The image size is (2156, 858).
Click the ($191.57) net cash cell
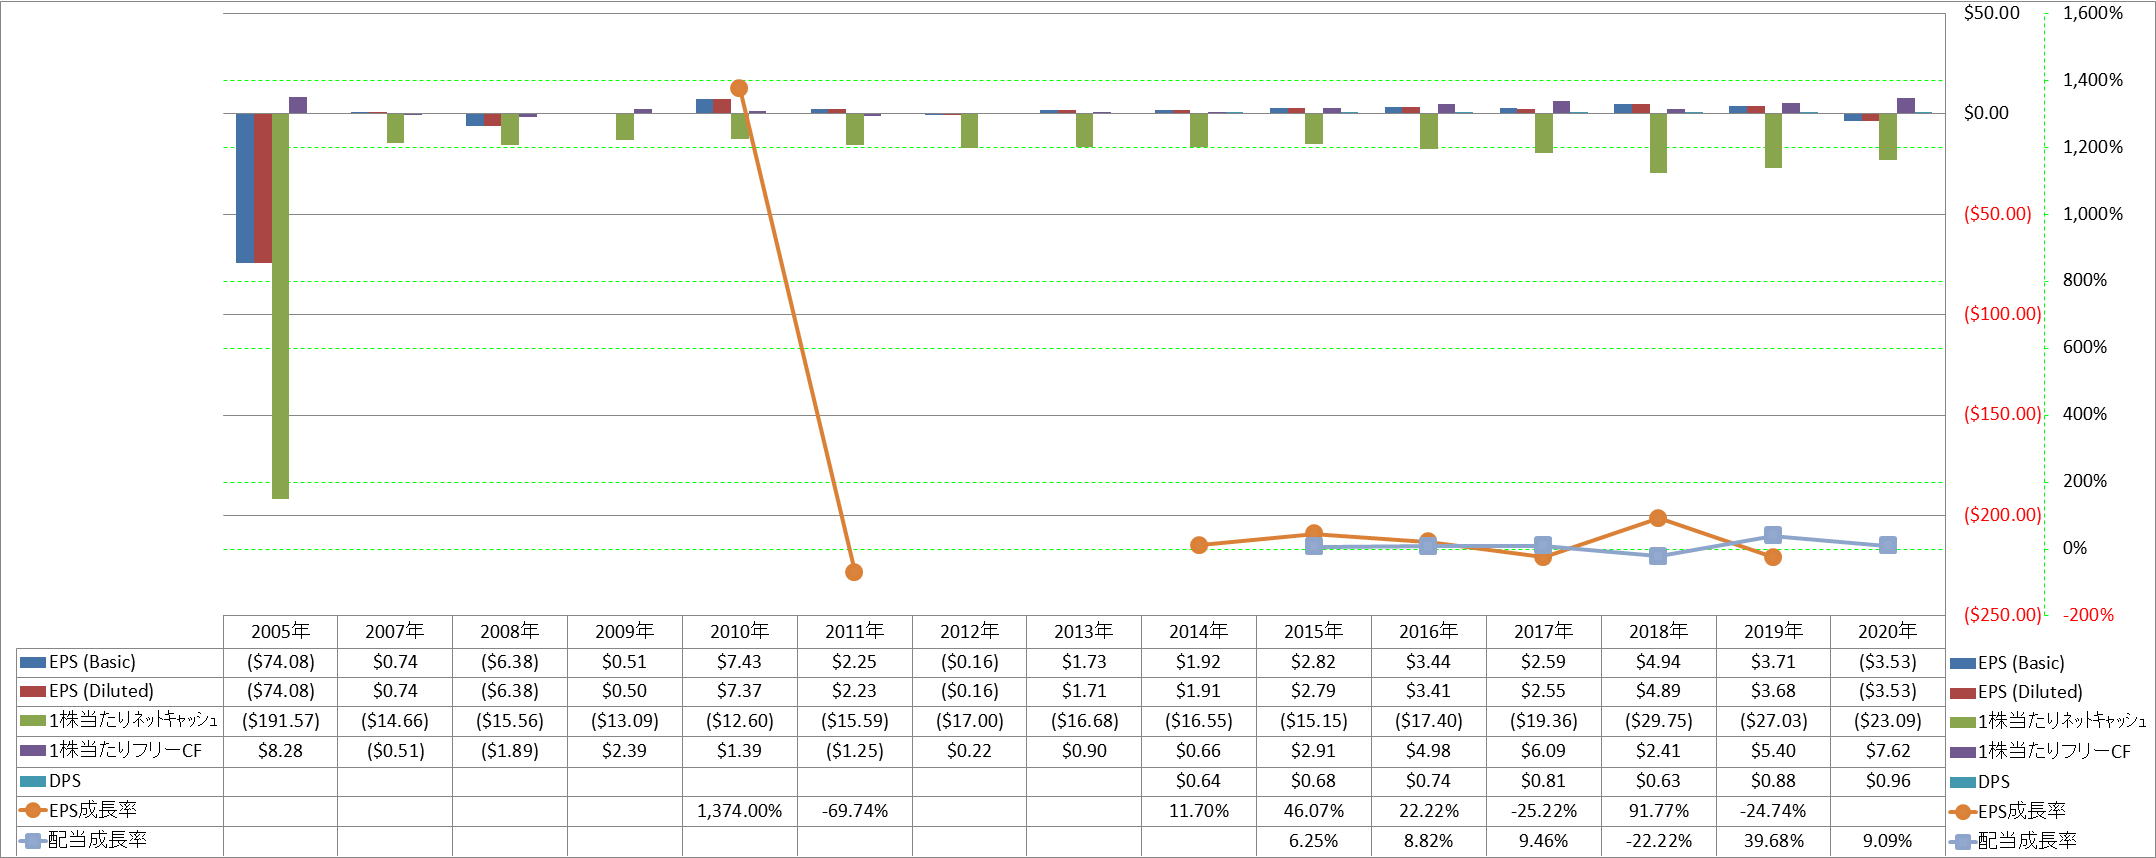(x=280, y=721)
